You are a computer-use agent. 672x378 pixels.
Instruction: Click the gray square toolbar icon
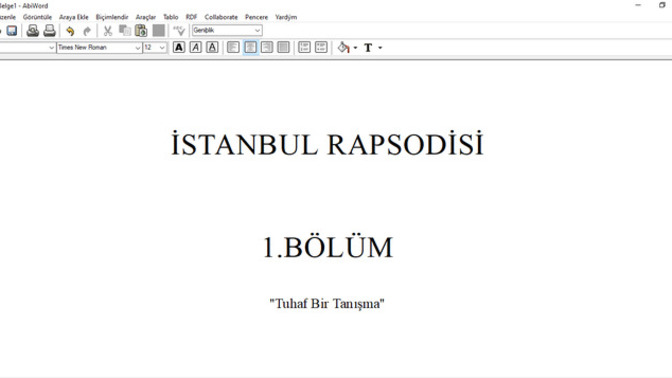[159, 30]
